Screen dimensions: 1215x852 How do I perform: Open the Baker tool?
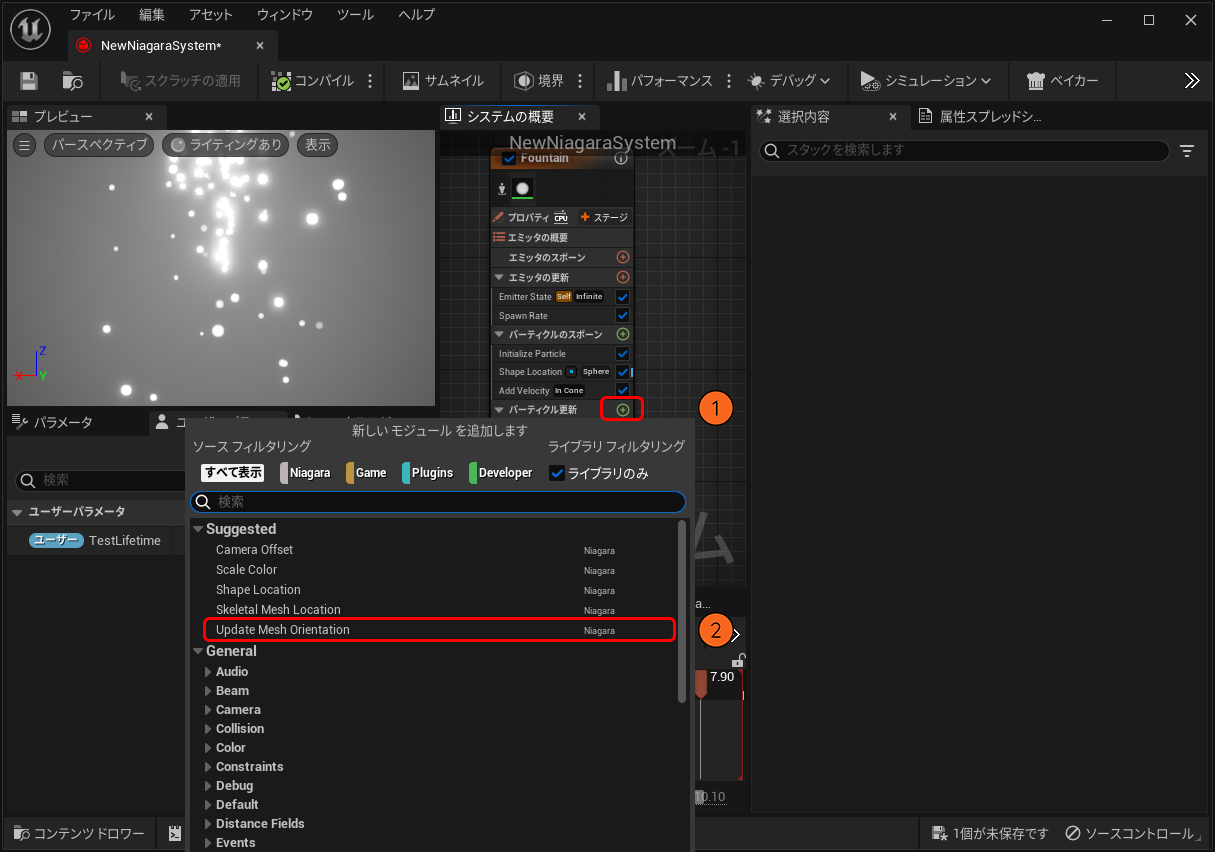tap(1062, 81)
